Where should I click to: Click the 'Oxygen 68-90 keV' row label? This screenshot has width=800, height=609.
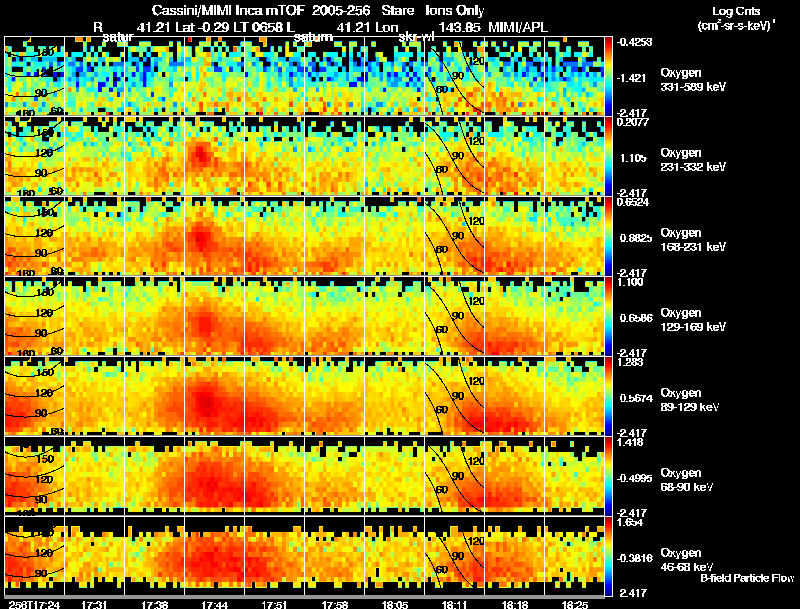(x=686, y=480)
